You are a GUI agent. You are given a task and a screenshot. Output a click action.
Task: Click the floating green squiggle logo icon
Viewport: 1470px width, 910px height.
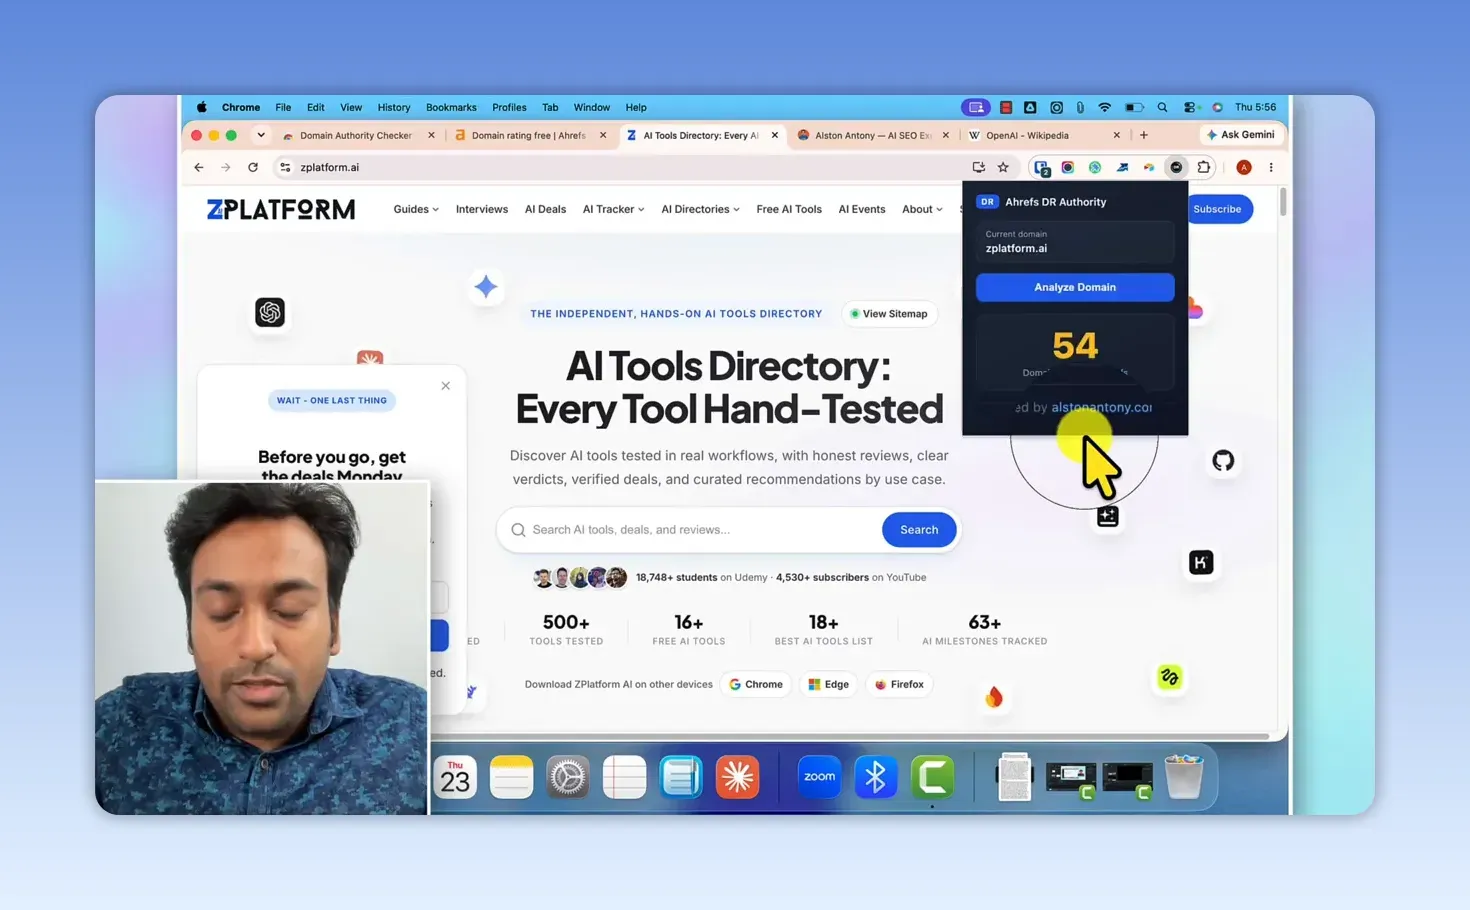[x=1169, y=678]
